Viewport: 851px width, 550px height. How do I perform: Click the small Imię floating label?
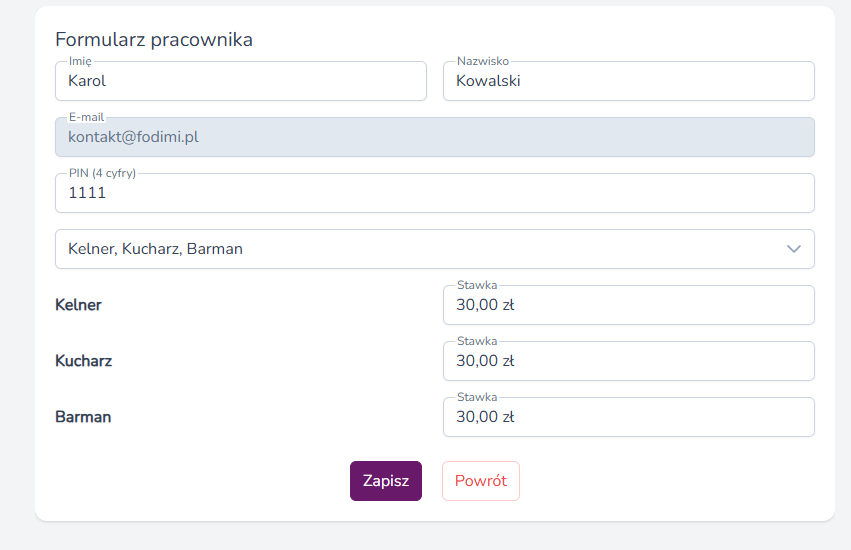tap(80, 61)
